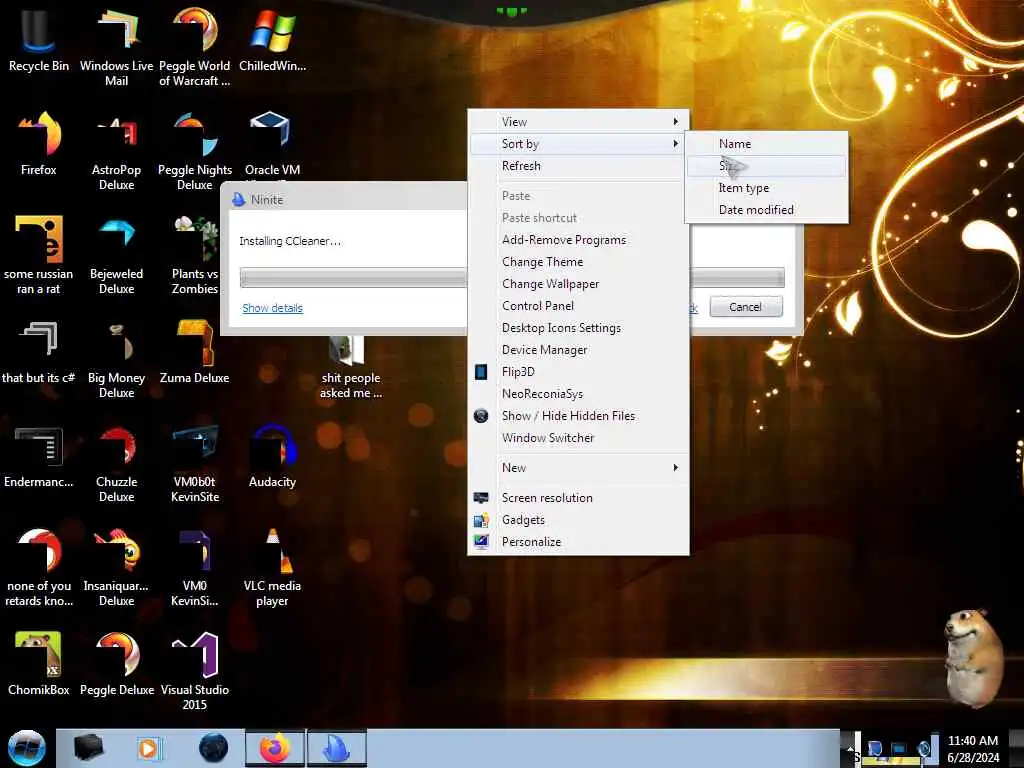This screenshot has width=1024, height=768.
Task: Select the Endermanc... desktop icon
Action: click(x=39, y=456)
